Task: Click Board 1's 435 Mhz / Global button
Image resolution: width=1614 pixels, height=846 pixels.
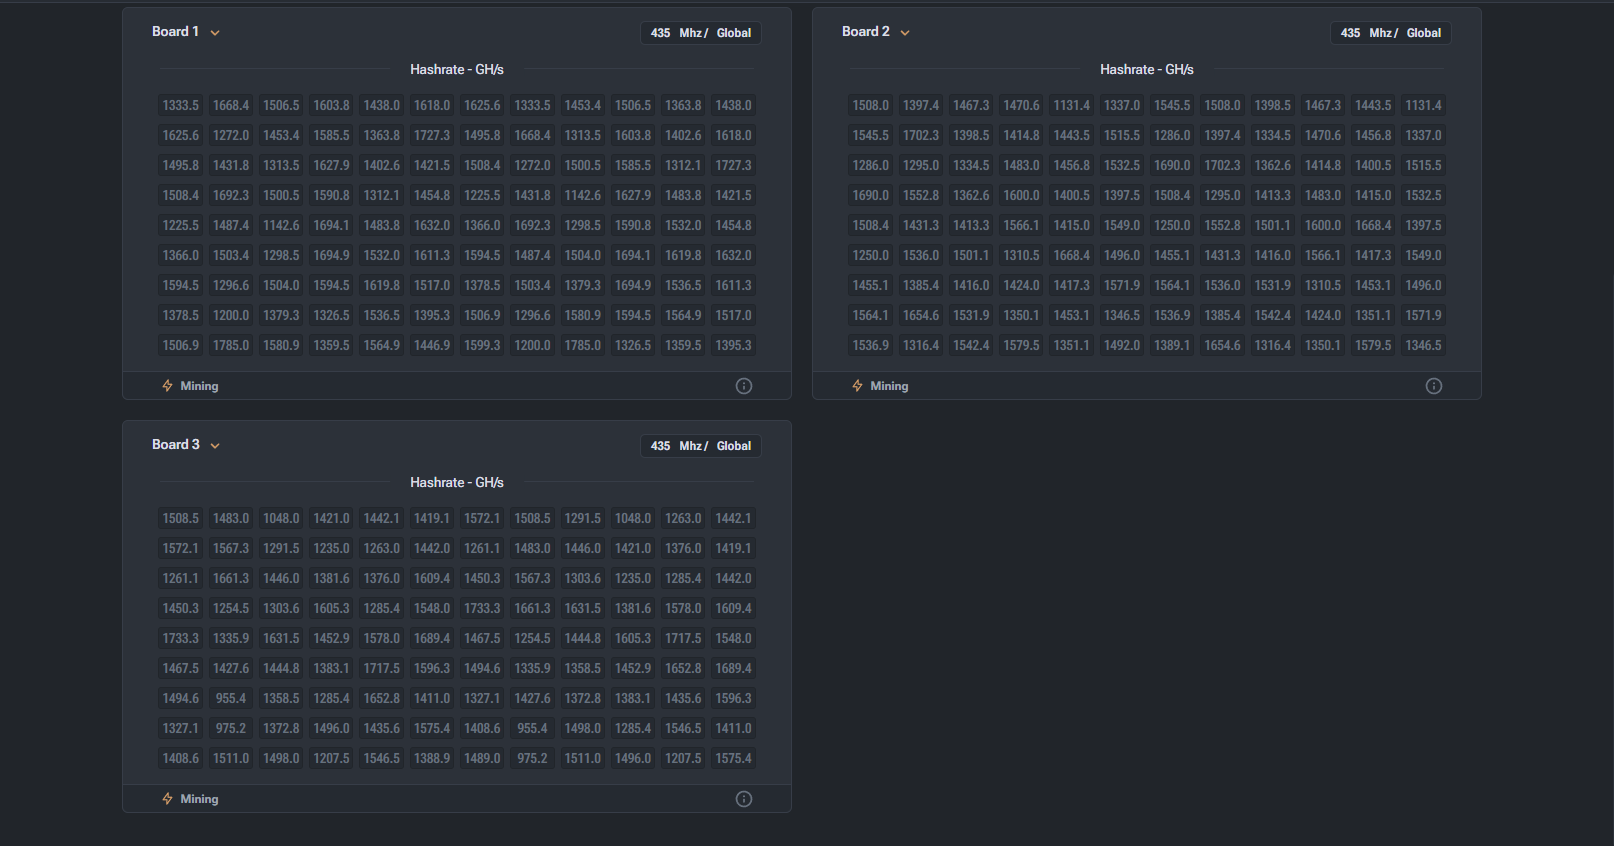Action: pos(701,33)
